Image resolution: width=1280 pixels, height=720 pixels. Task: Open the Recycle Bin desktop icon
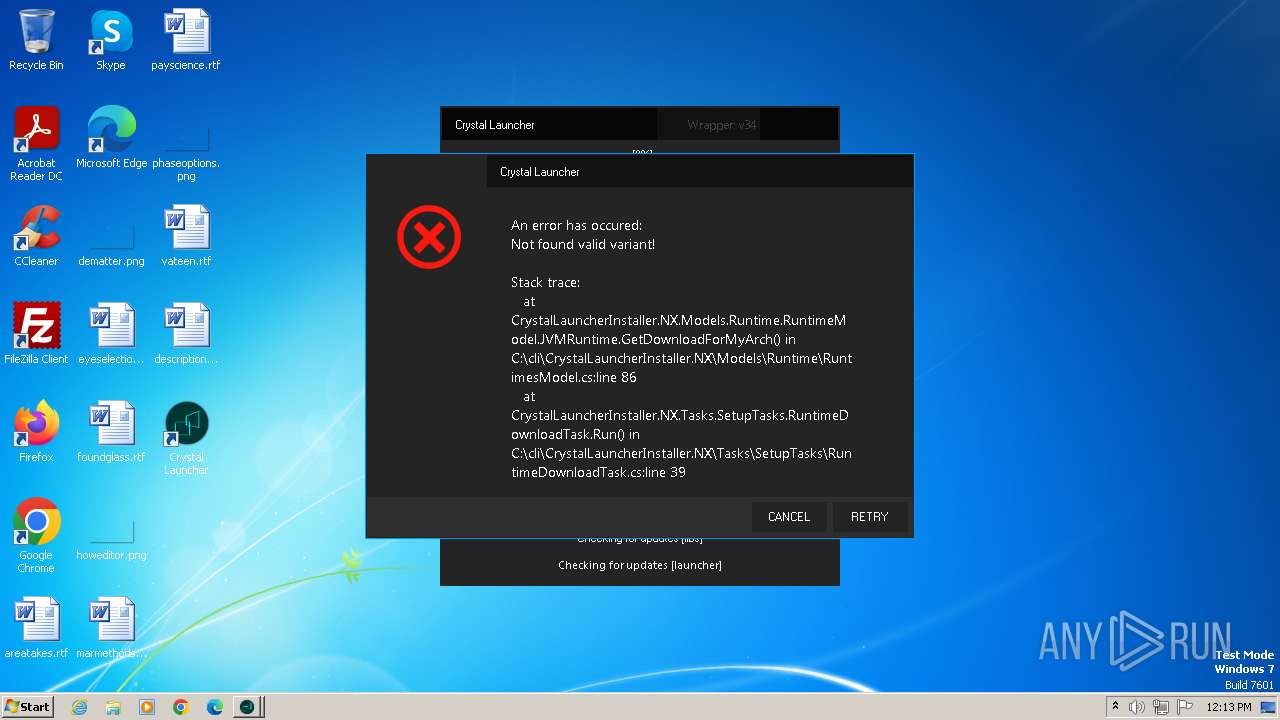(36, 40)
